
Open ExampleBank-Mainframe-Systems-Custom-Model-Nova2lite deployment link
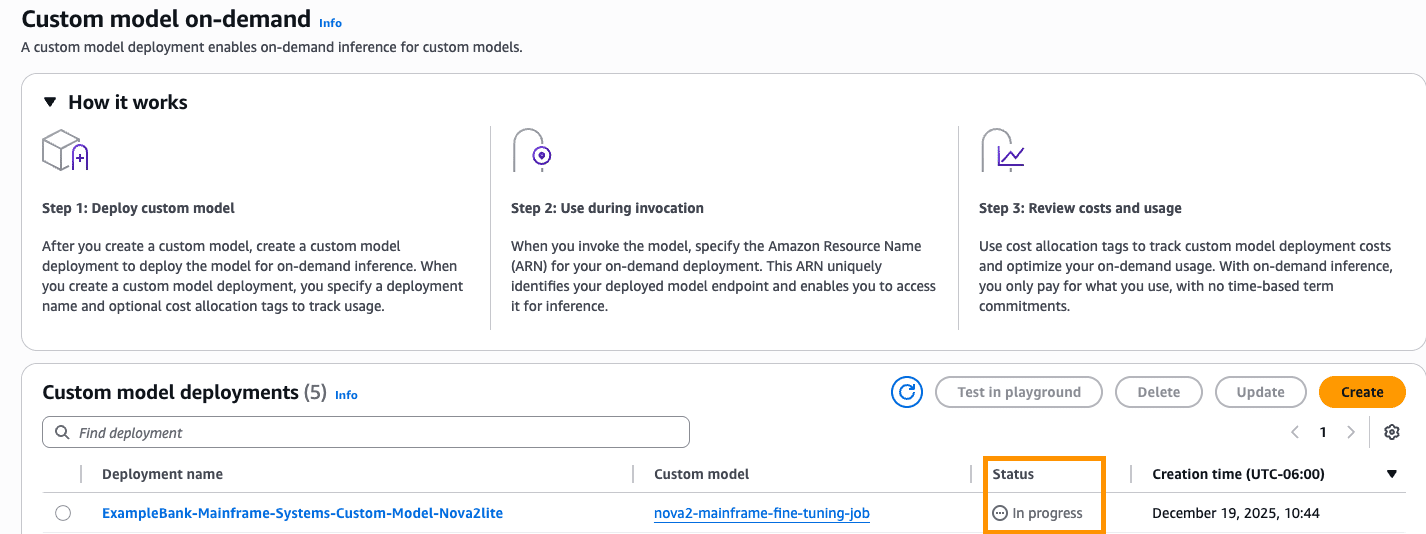[302, 513]
